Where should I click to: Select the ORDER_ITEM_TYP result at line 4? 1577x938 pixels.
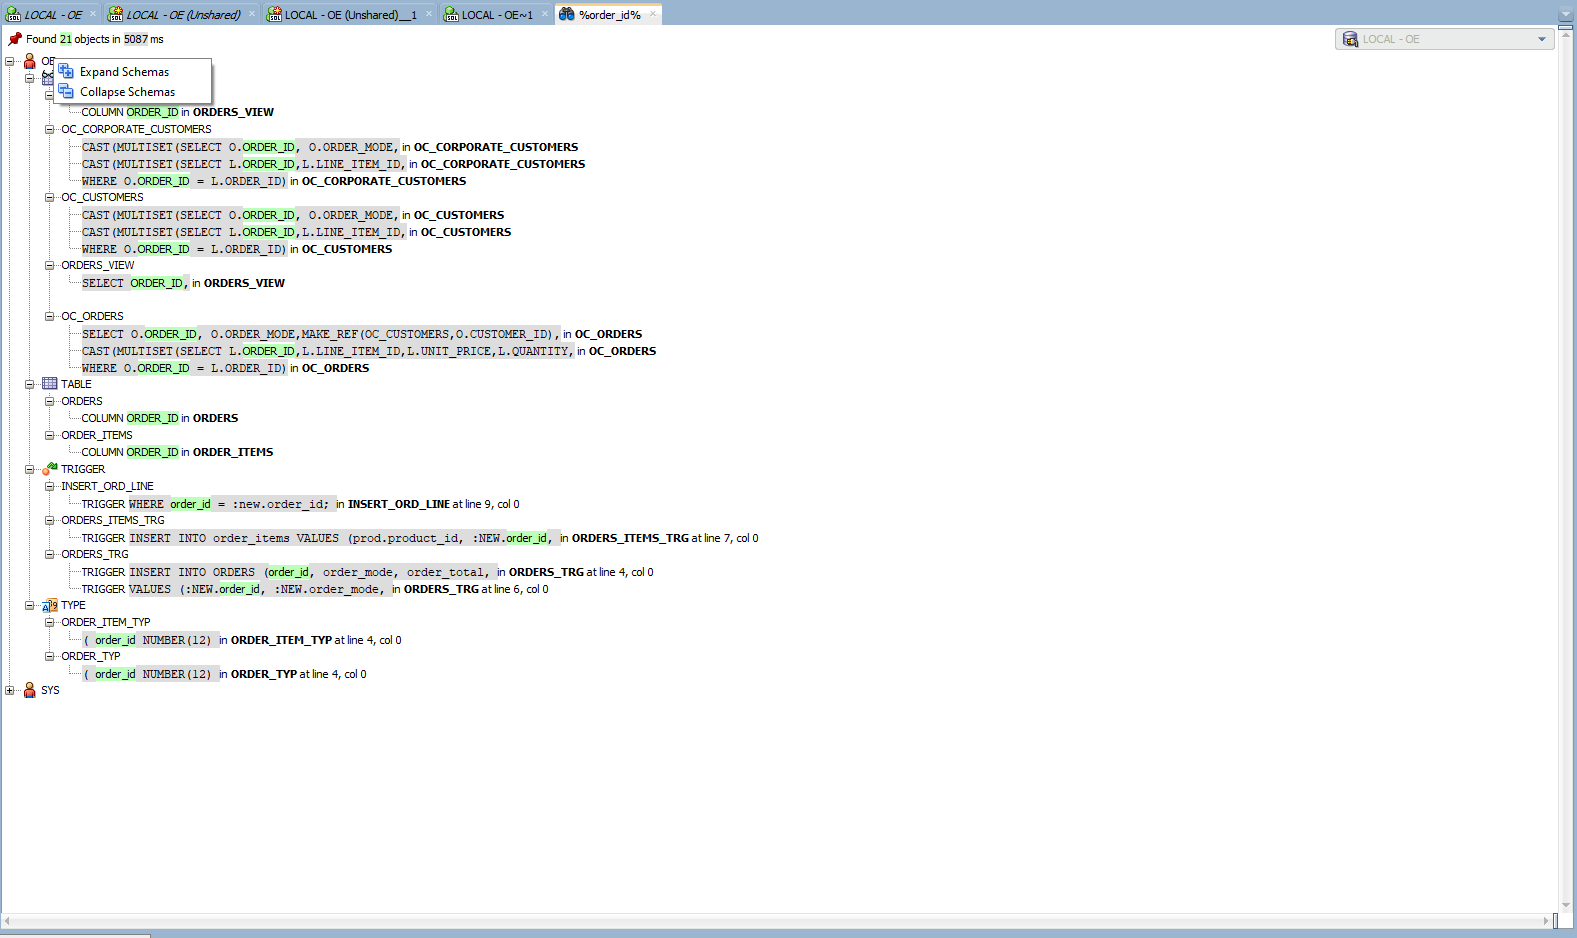(x=242, y=640)
